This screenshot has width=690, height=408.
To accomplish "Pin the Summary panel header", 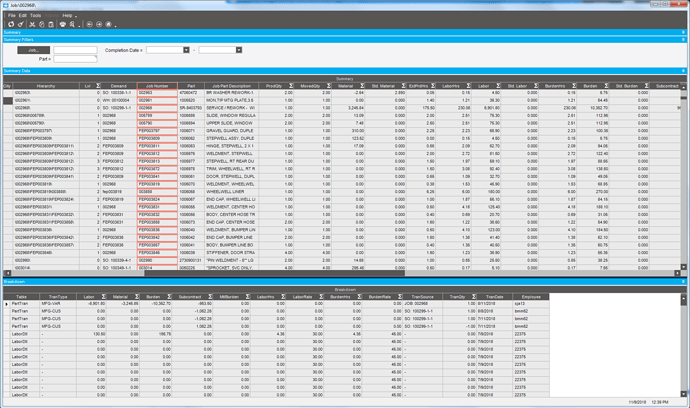I will pyautogui.click(x=683, y=32).
